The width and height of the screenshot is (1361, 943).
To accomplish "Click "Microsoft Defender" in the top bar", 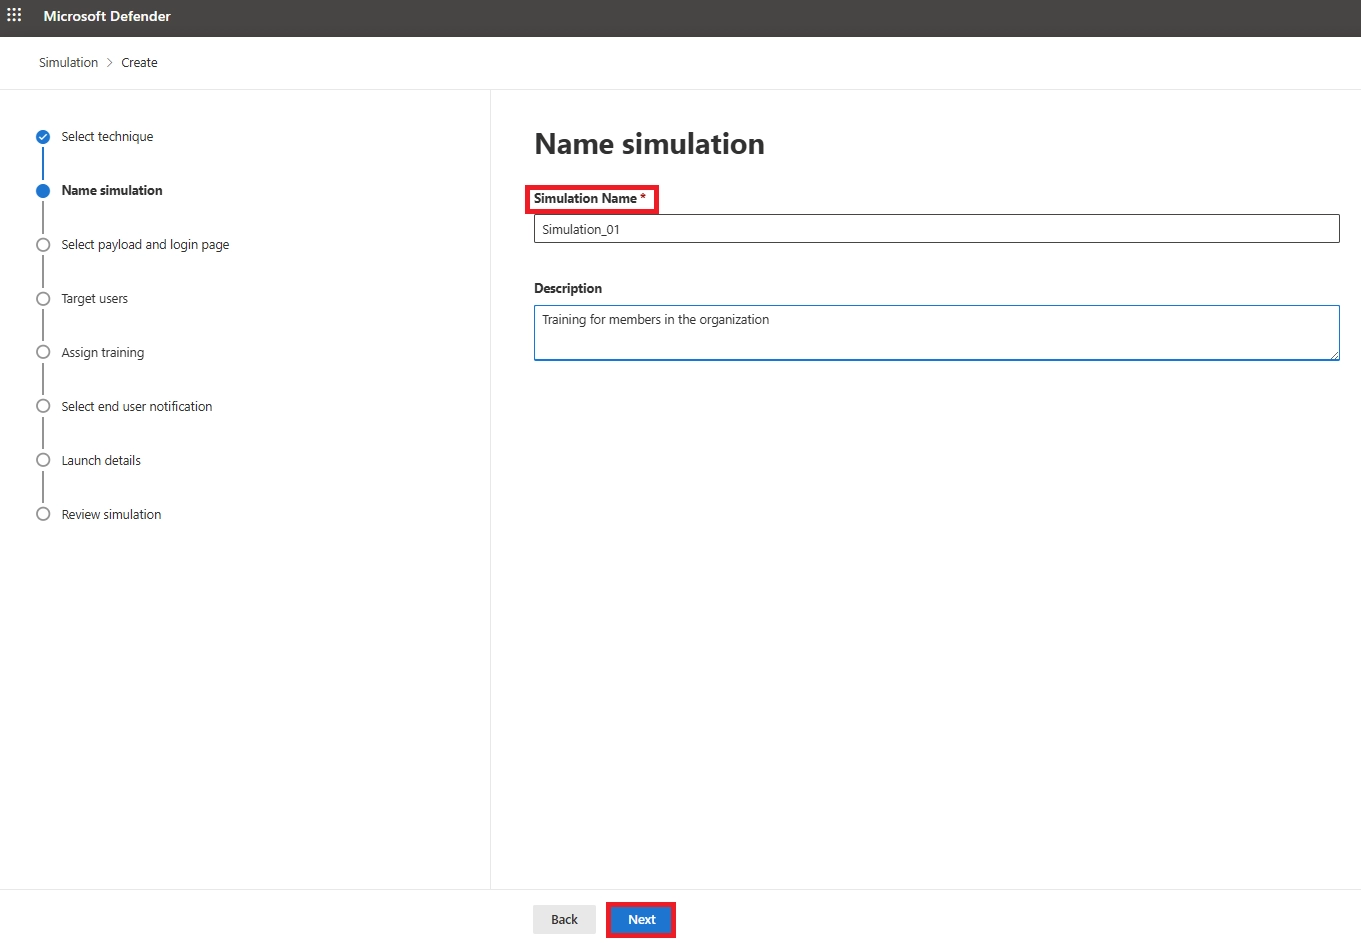I will 106,16.
